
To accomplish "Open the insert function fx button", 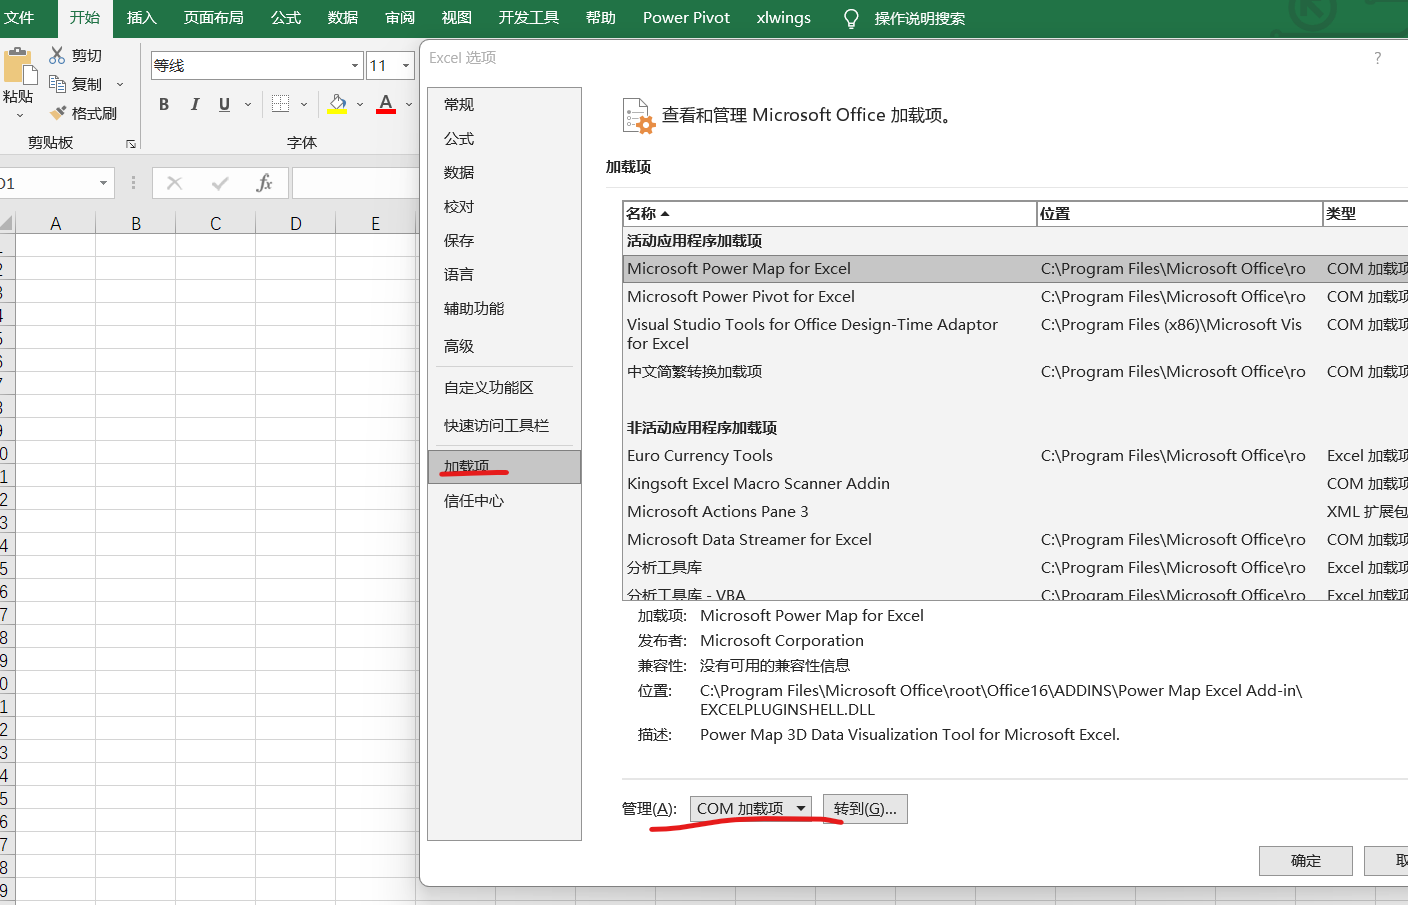I will [264, 183].
